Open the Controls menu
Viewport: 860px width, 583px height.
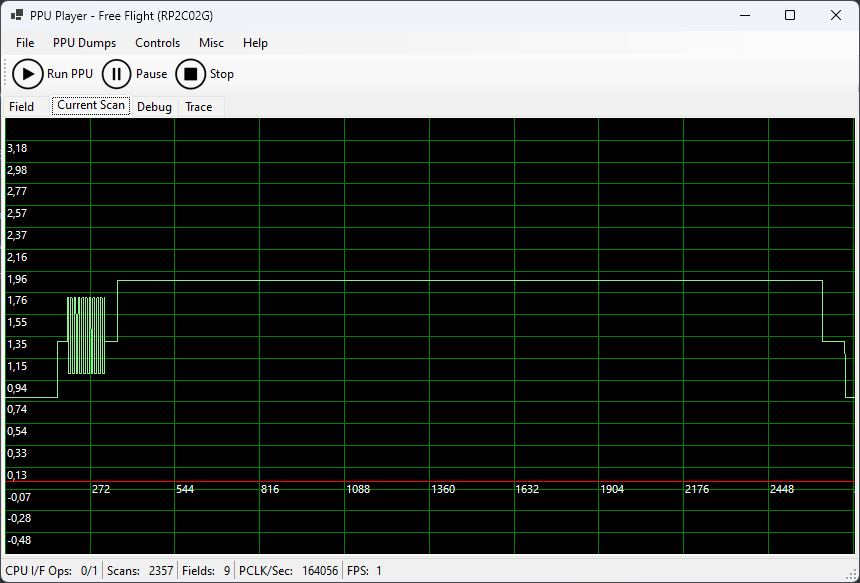[x=157, y=43]
